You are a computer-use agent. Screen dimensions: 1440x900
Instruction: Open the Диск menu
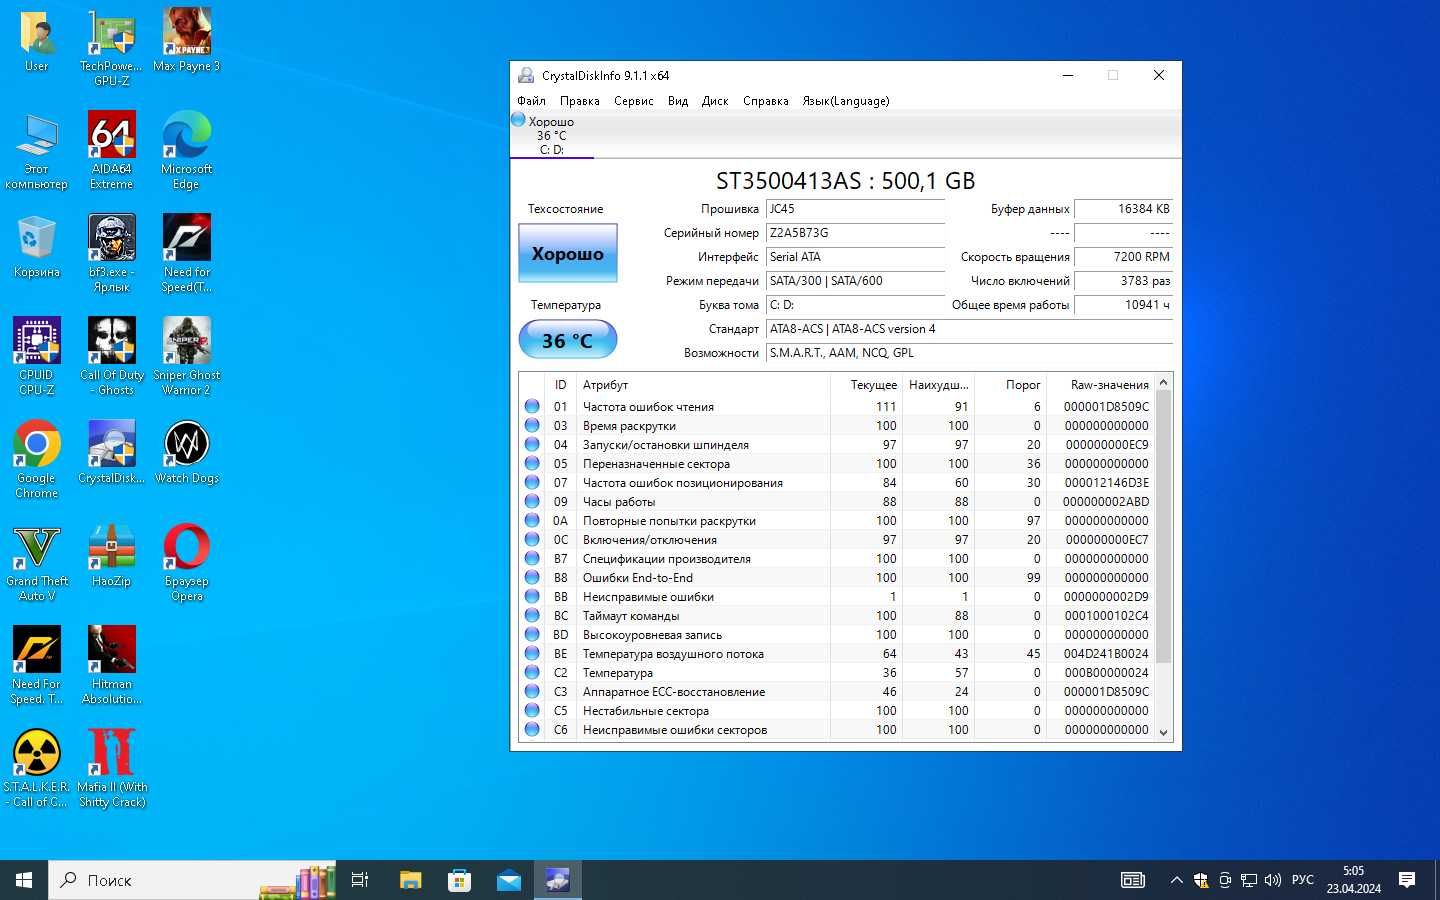click(x=715, y=101)
